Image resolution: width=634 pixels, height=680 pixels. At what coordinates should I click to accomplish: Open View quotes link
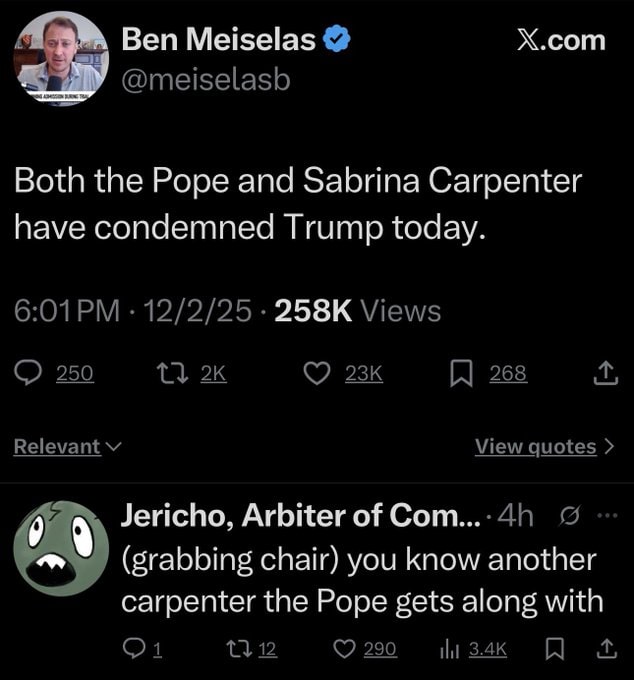click(x=546, y=447)
